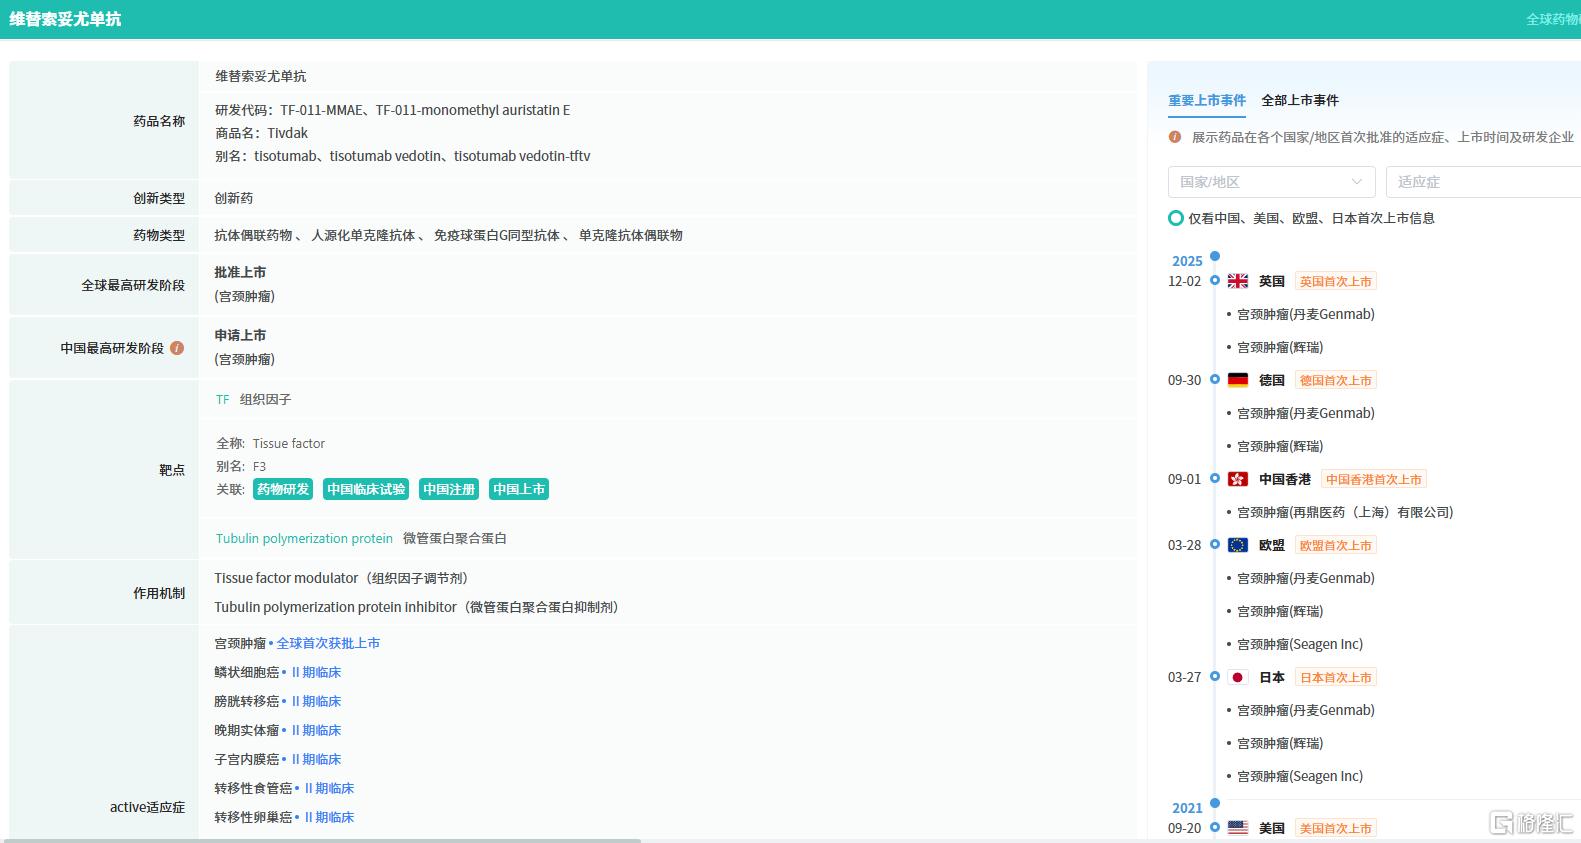Switch to the 全部上市事件 tab
The image size is (1581, 843).
(1300, 100)
